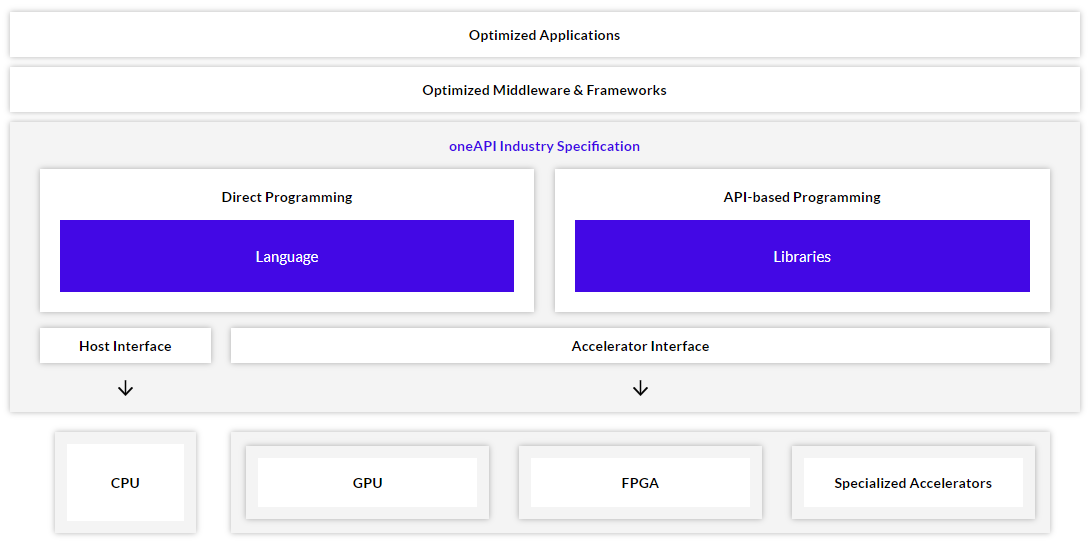This screenshot has width=1090, height=545.
Task: Click the arrow below Accelerator Interface
Action: [640, 388]
